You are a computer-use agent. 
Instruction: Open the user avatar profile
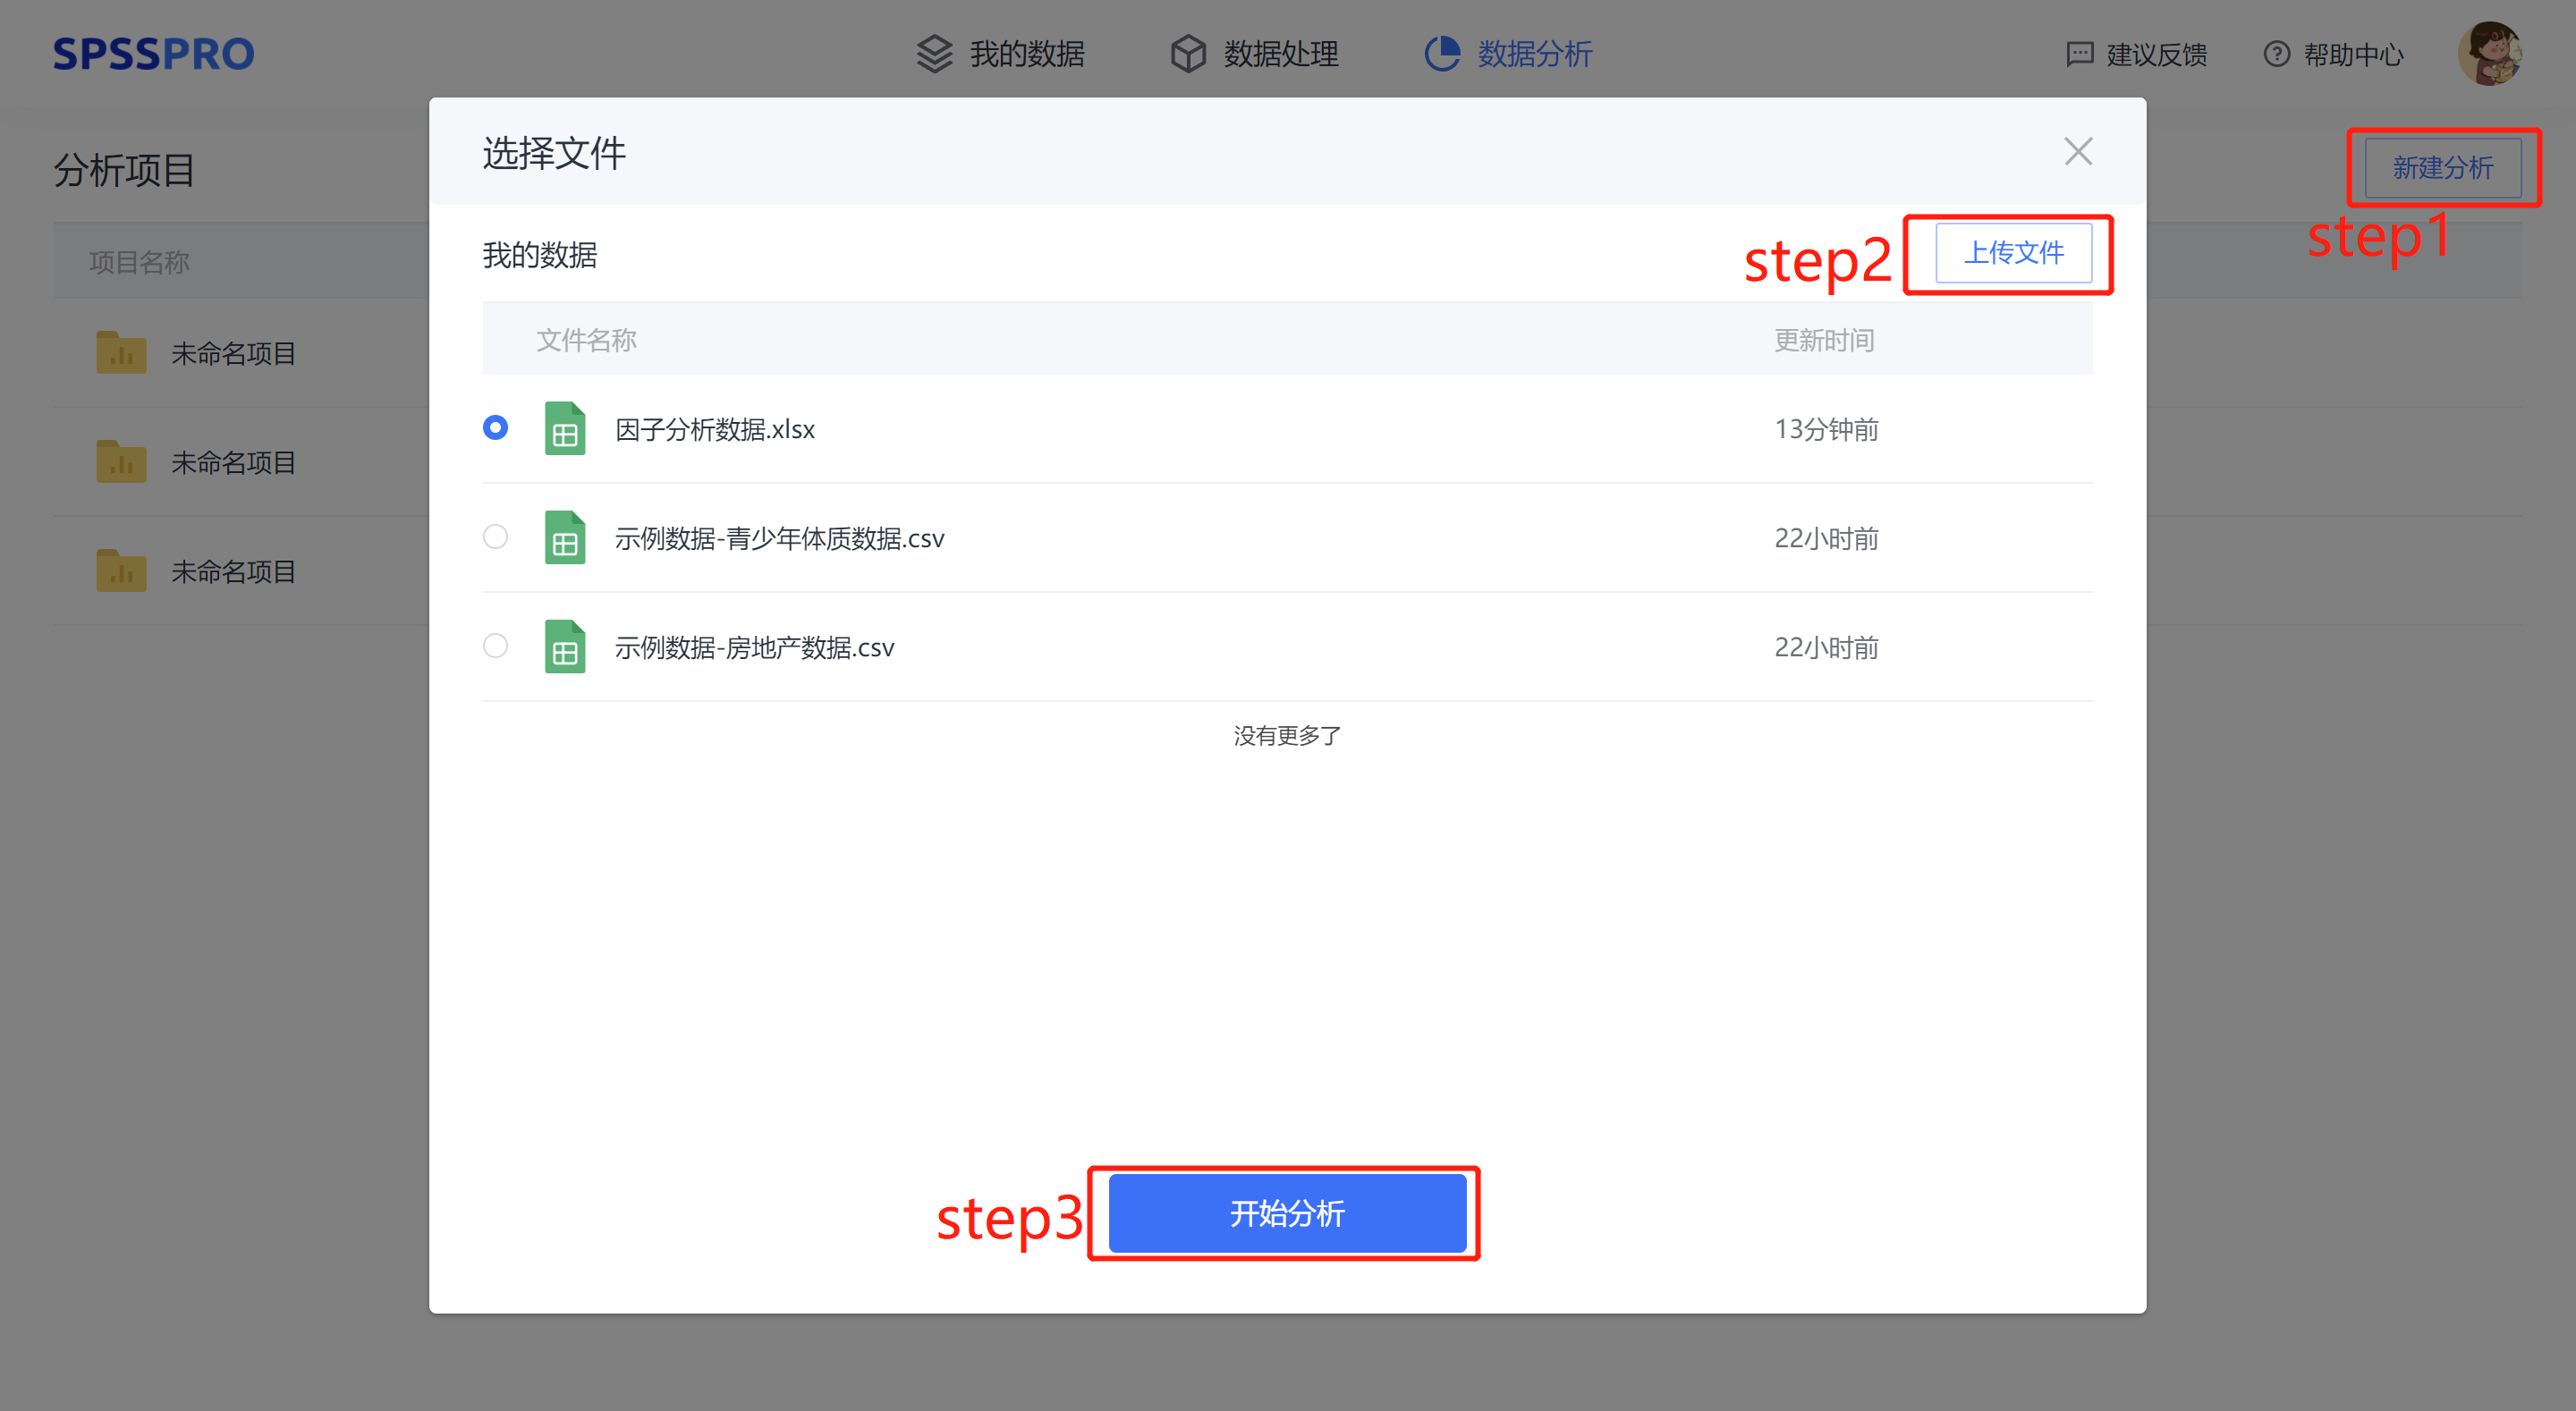point(2489,54)
